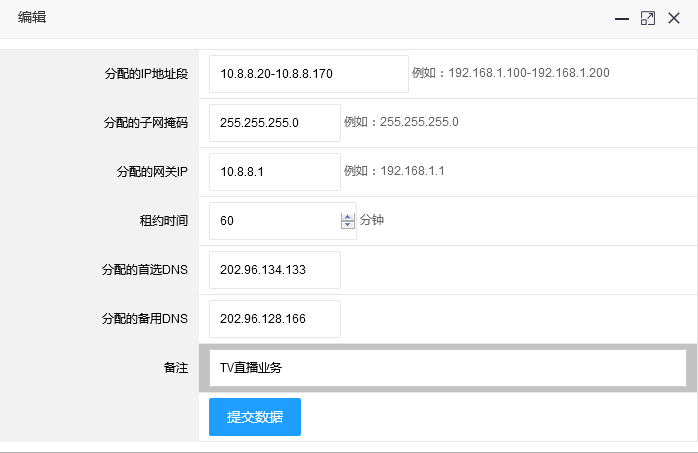Click the 分配的网关IP label

point(152,172)
